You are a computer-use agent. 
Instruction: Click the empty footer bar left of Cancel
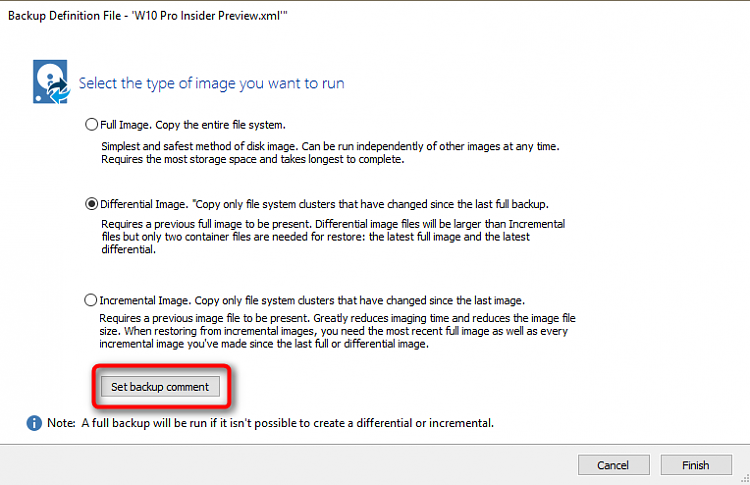click(x=287, y=465)
